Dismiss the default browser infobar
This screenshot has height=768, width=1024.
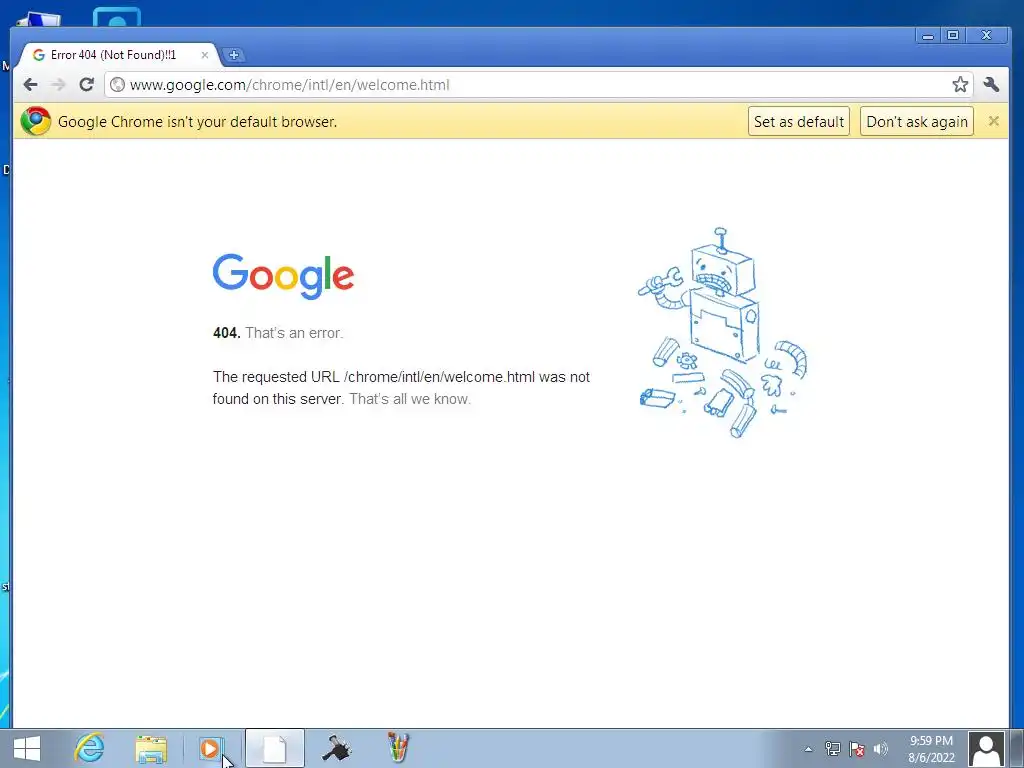[993, 121]
